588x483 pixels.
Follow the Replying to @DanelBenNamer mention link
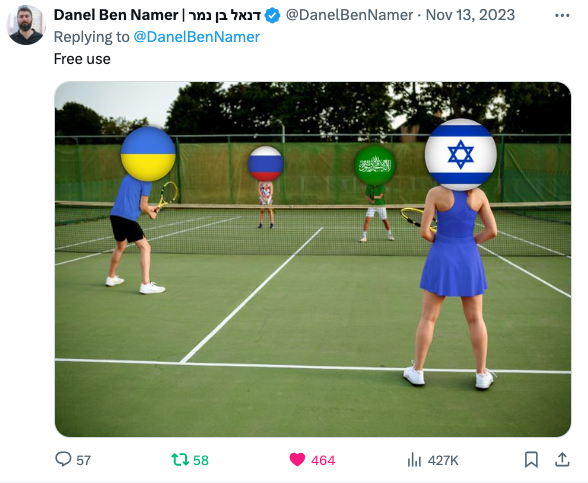click(x=196, y=37)
